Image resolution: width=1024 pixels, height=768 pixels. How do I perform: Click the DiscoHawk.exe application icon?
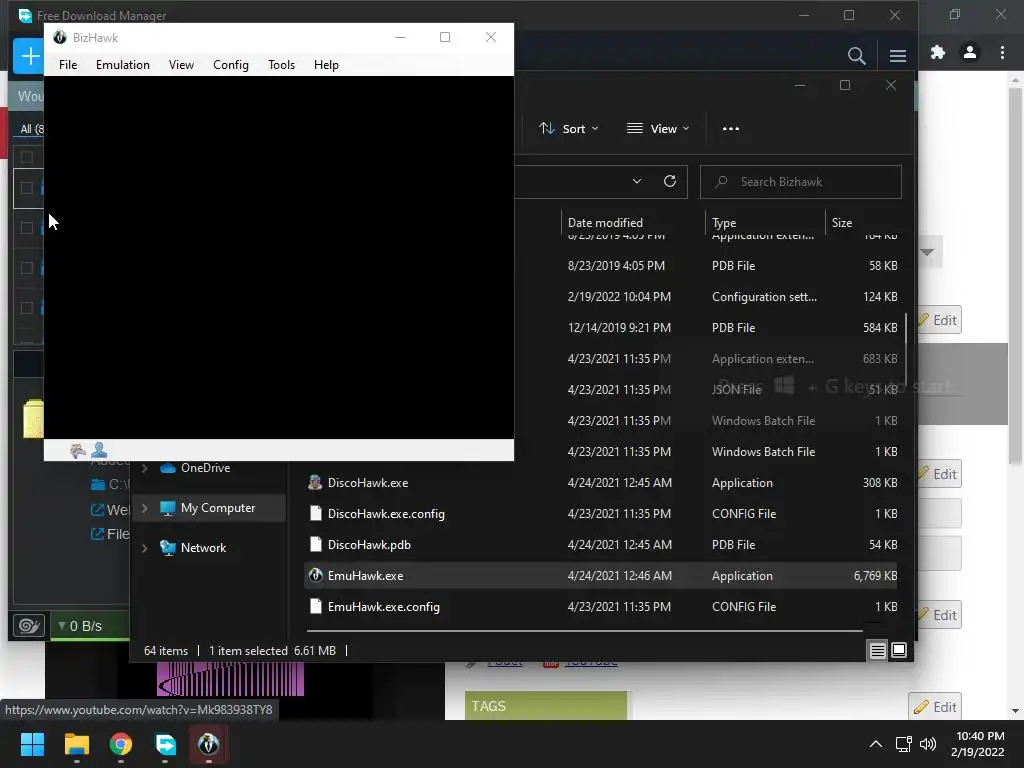pos(315,483)
